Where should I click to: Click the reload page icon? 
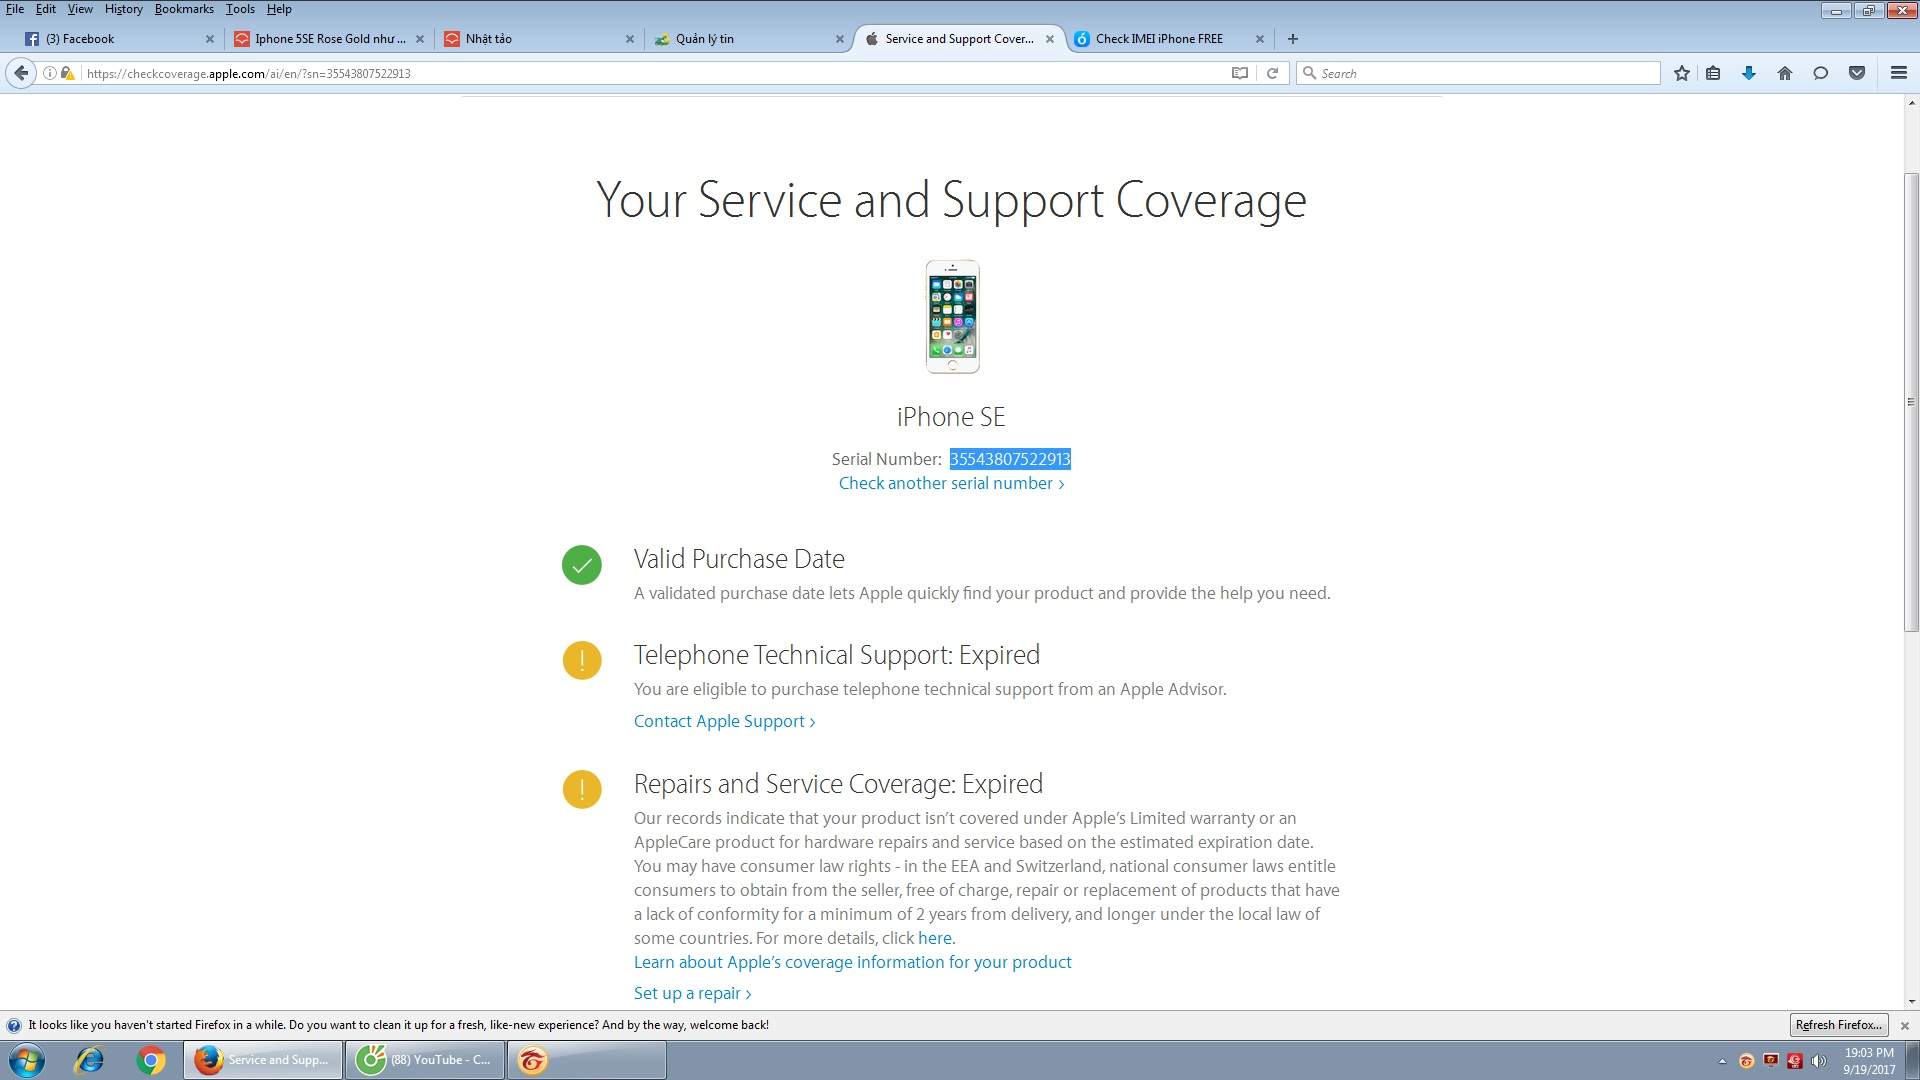[x=1272, y=73]
